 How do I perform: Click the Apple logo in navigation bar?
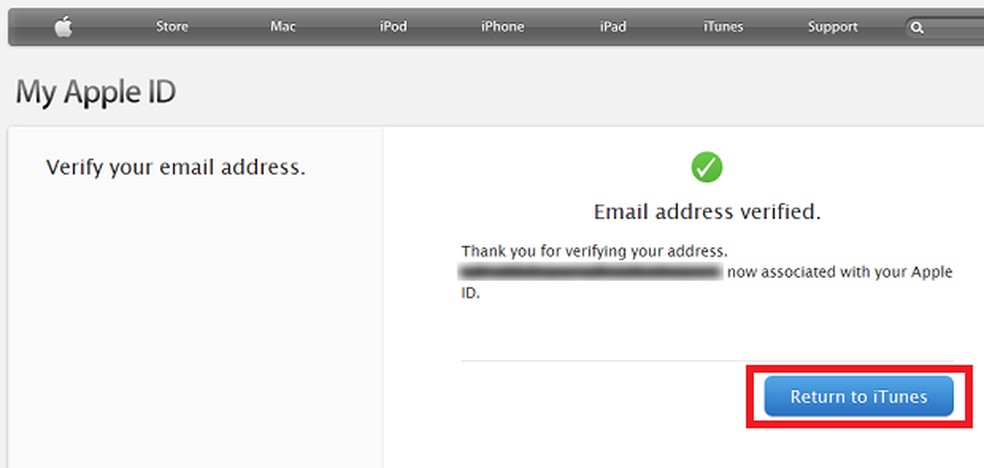[x=63, y=26]
